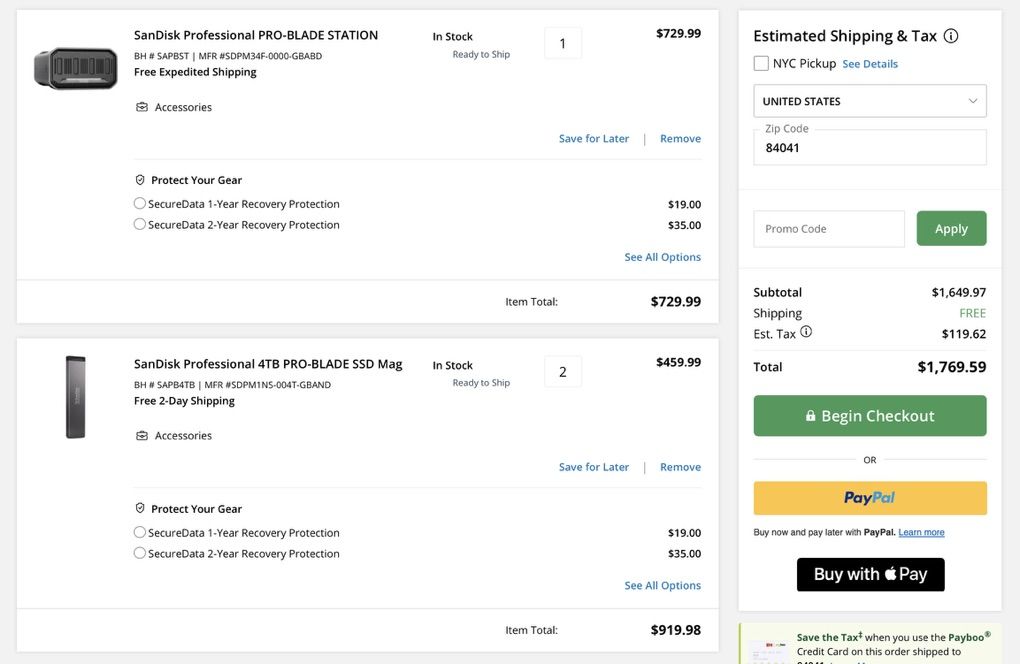Screen dimensions: 1020x664
Task: See All Options for PRO-BLADE STATION protection
Action: (662, 257)
